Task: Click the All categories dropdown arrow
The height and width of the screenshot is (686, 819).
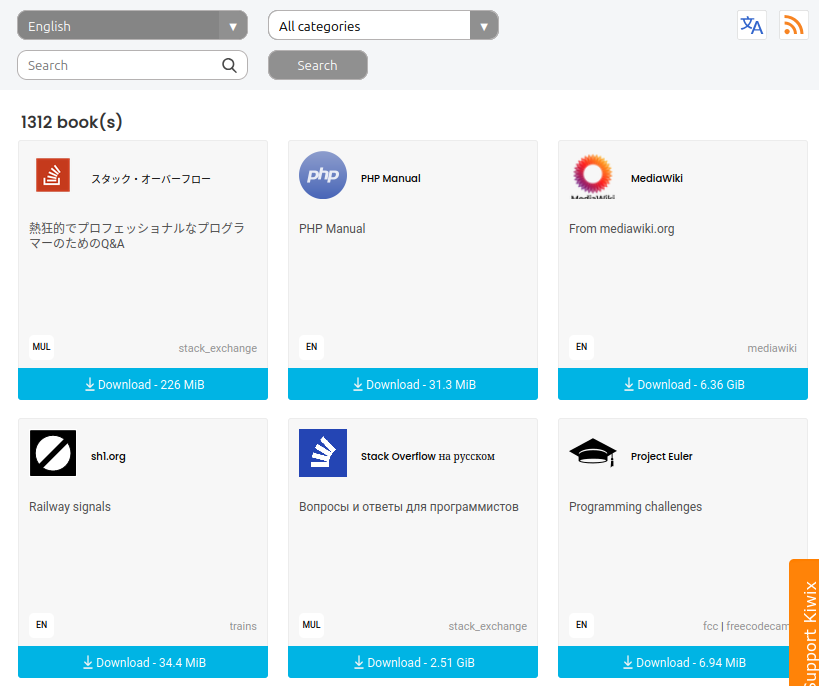Action: [484, 26]
